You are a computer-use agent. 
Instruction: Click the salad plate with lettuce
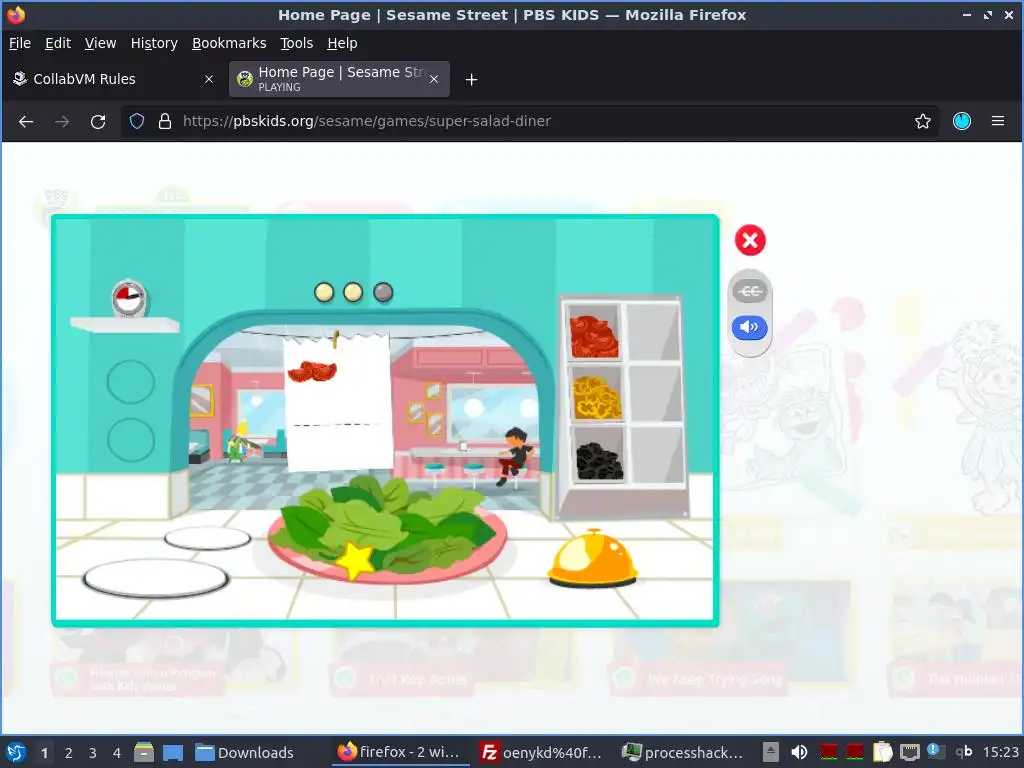click(387, 530)
